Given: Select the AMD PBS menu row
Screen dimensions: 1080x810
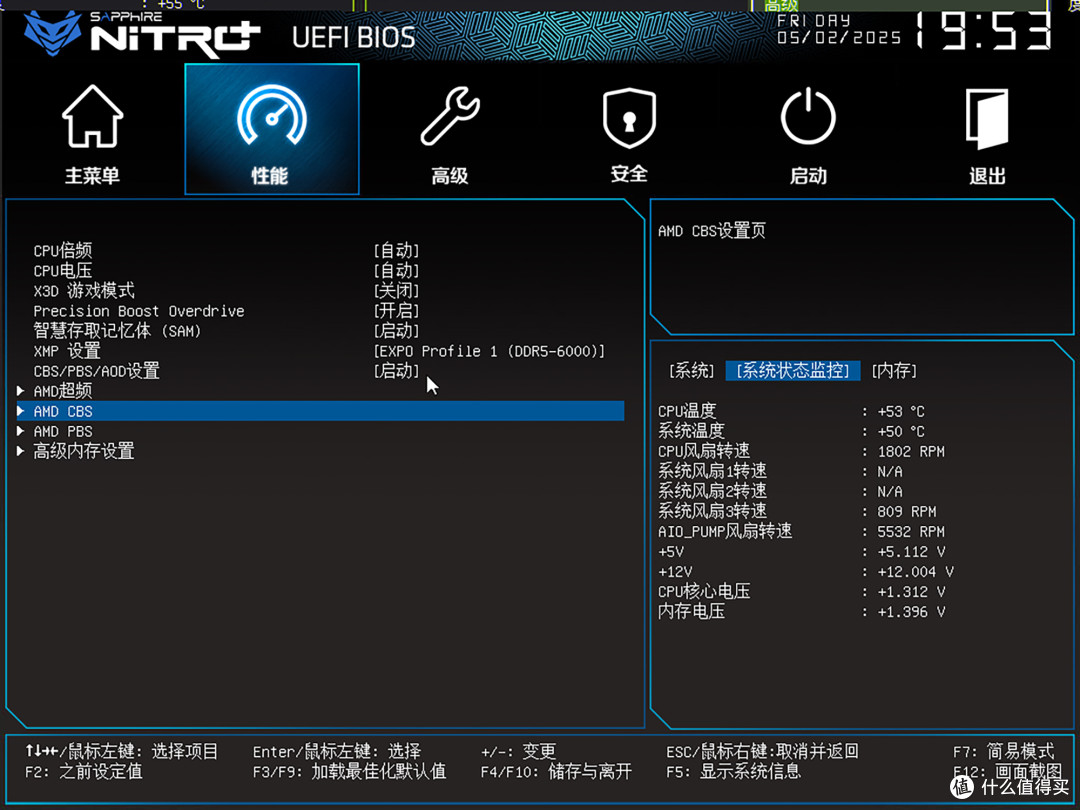Looking at the screenshot, I should point(320,431).
